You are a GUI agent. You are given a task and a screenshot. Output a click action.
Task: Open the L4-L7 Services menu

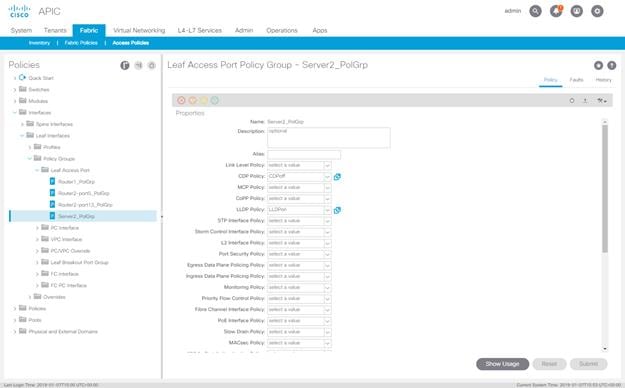coord(200,30)
